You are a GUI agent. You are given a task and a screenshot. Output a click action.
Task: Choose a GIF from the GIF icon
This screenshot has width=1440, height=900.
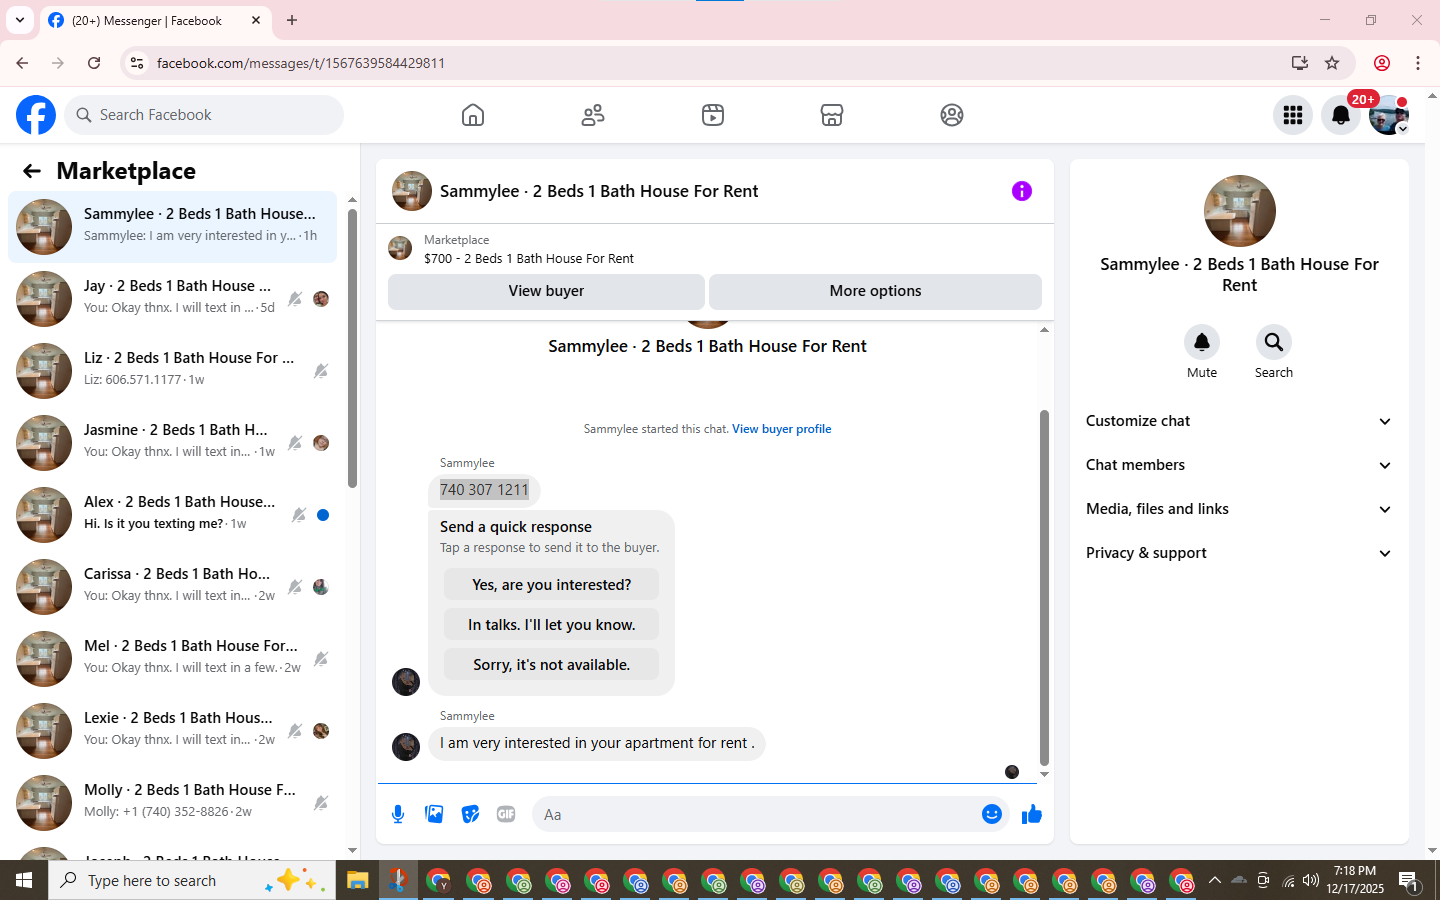point(506,814)
